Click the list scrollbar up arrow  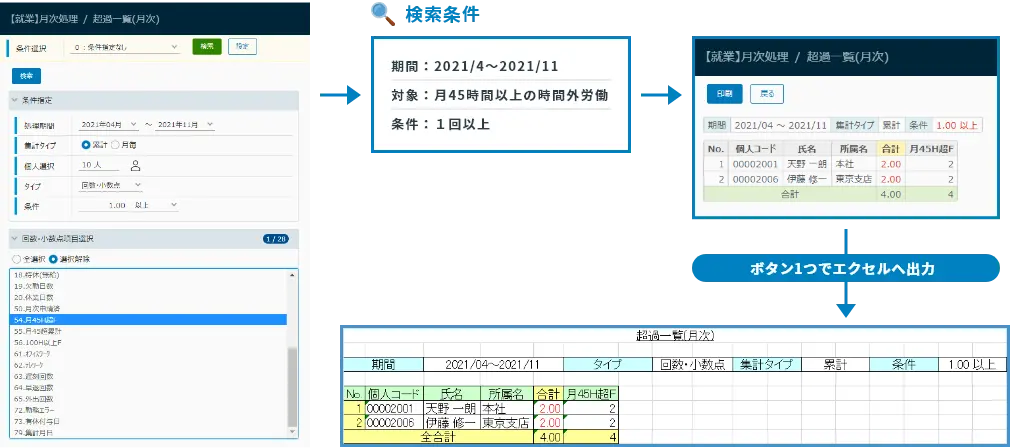293,275
